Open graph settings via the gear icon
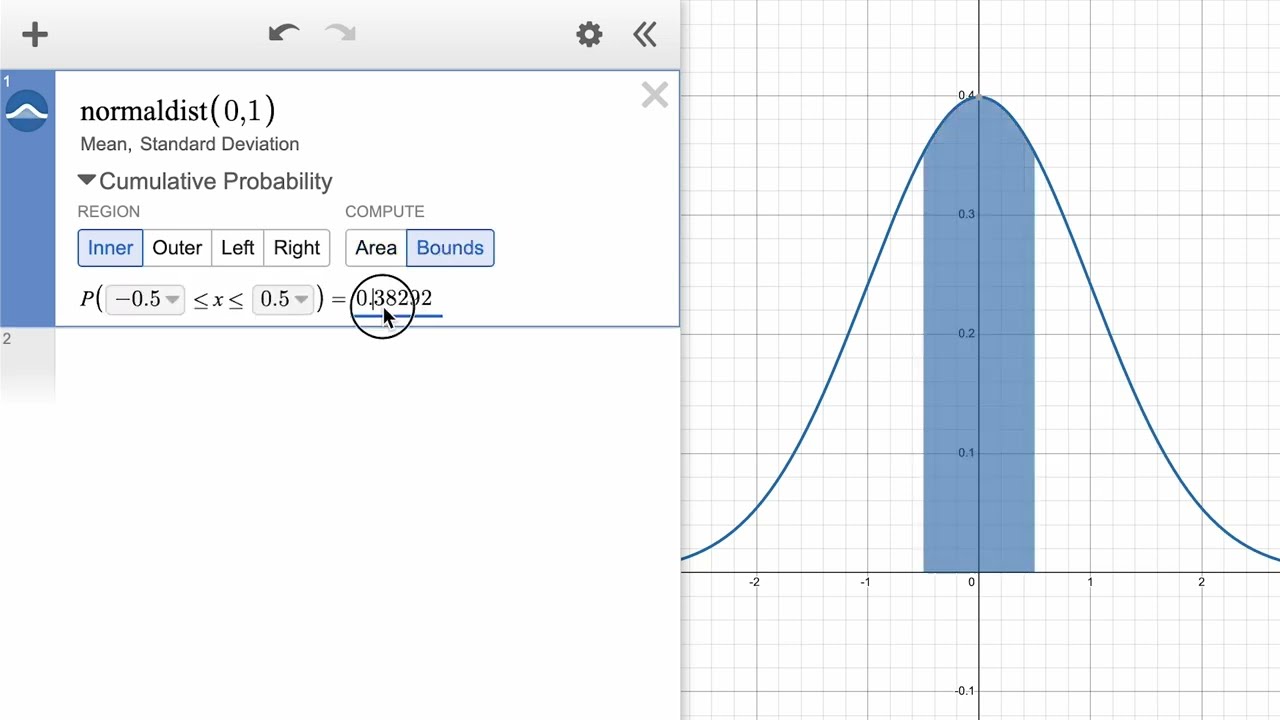Viewport: 1280px width, 720px height. [x=589, y=35]
